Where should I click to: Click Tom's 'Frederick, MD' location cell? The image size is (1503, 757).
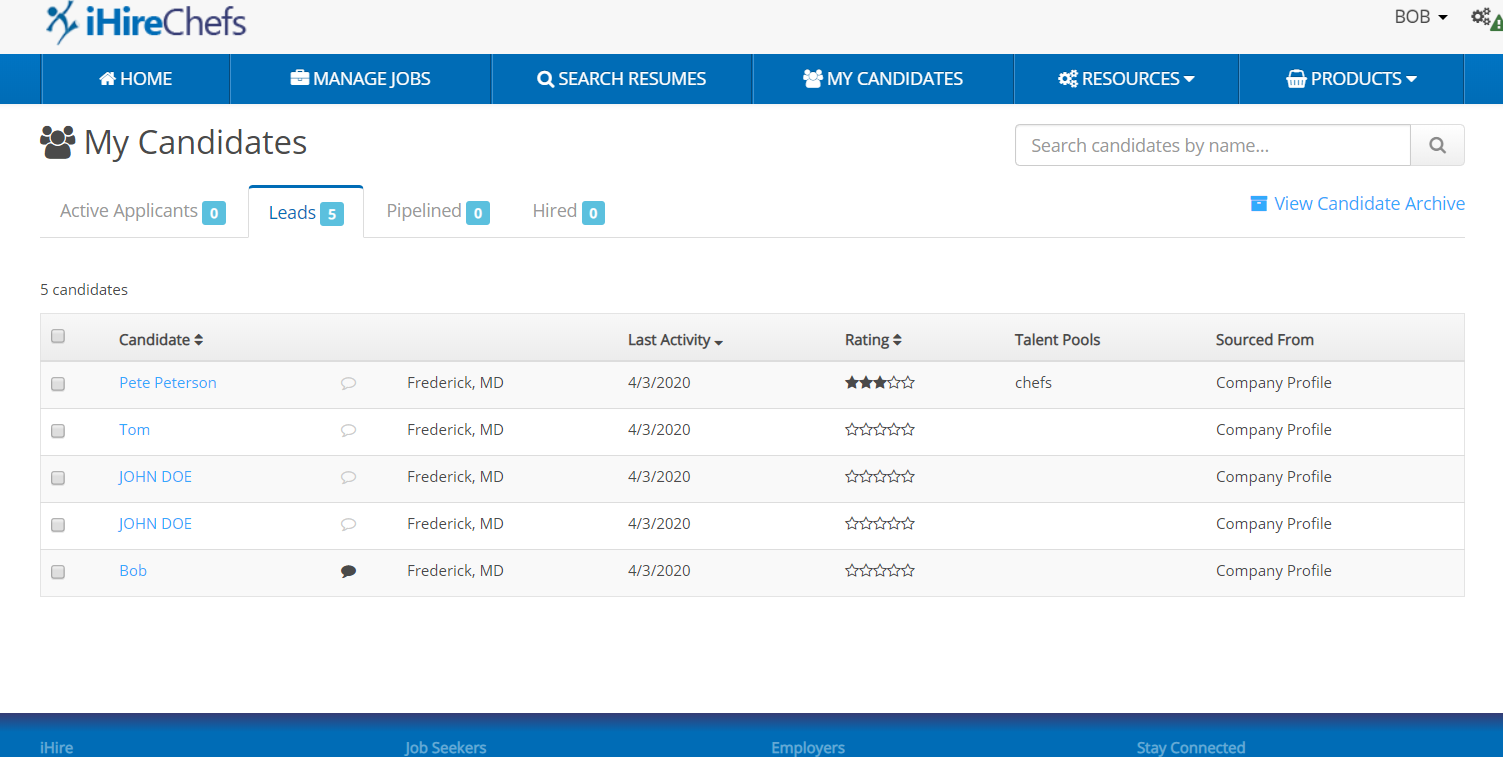(455, 430)
